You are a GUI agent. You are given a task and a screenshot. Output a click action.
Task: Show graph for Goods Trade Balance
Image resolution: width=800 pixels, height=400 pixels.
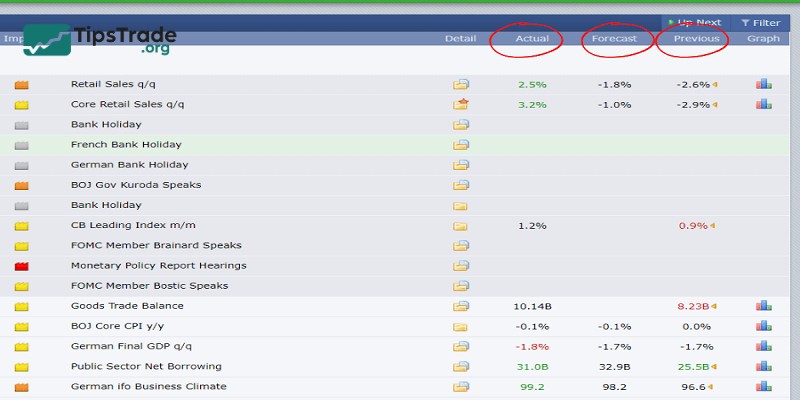tap(764, 306)
